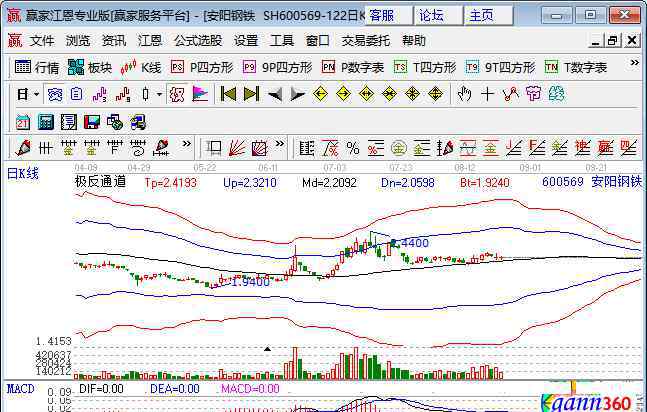Open P数字表 tool
This screenshot has height=412, width=647.
[353, 67]
